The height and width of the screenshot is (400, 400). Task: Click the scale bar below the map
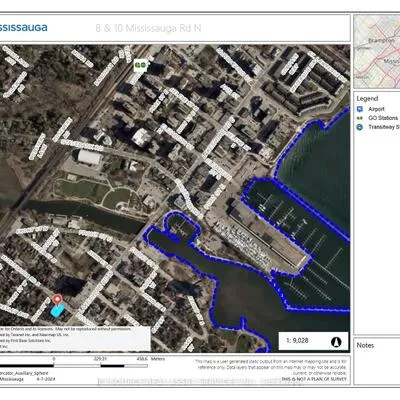tap(74, 366)
